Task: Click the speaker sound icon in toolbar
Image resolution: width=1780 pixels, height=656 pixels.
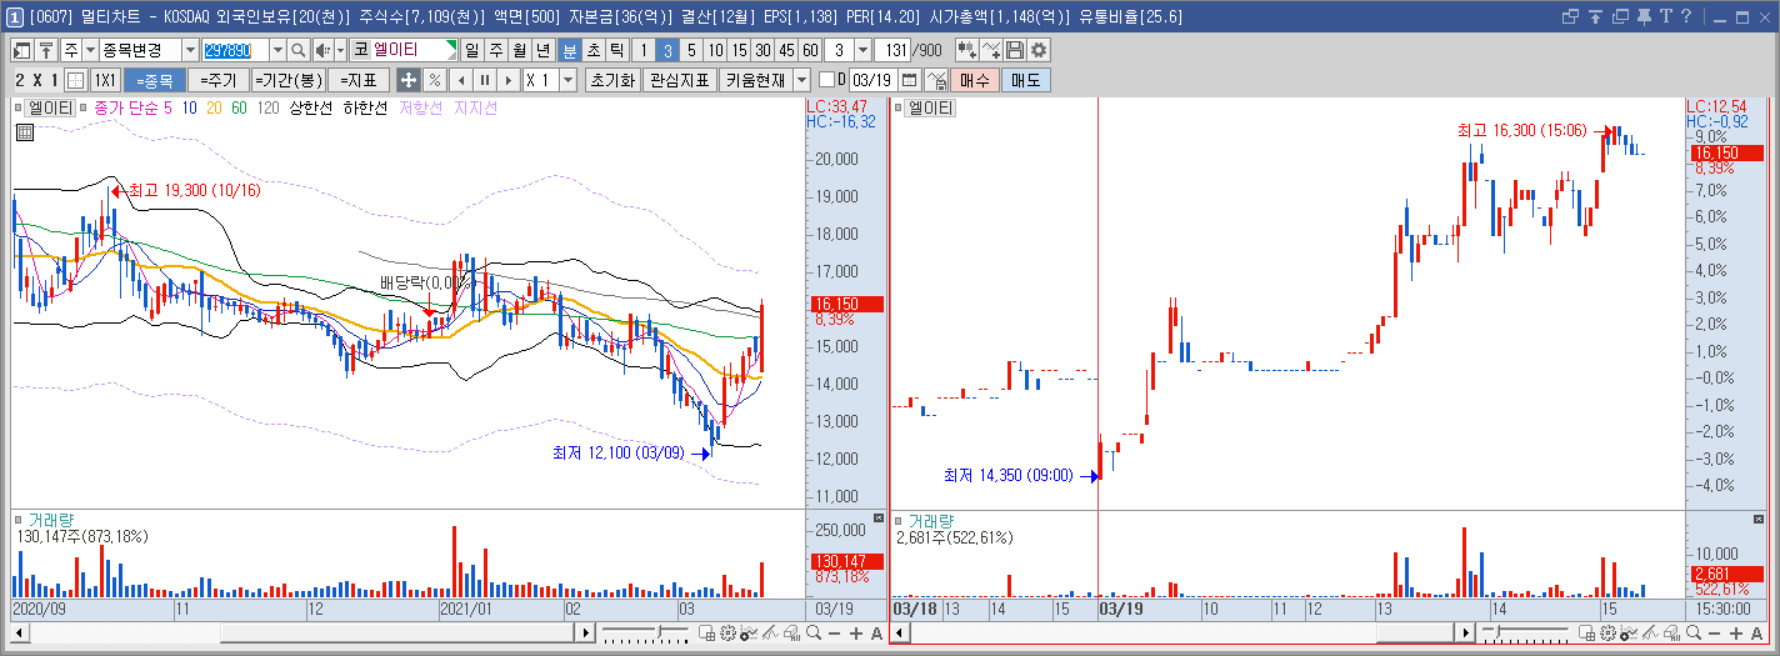Action: click(x=322, y=50)
